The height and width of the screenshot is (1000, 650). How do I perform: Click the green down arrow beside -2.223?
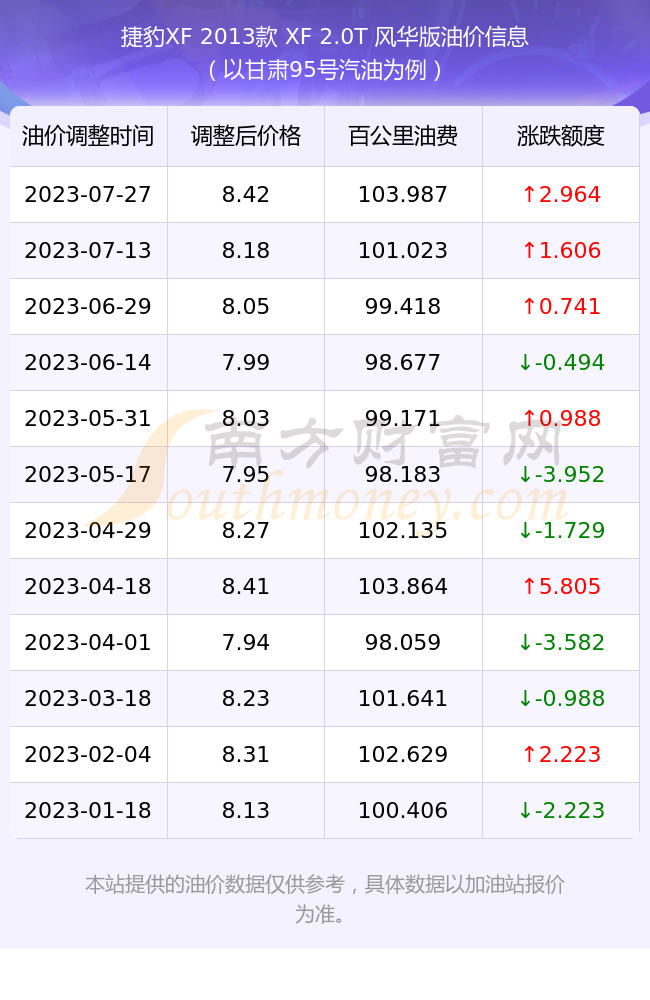tap(525, 811)
